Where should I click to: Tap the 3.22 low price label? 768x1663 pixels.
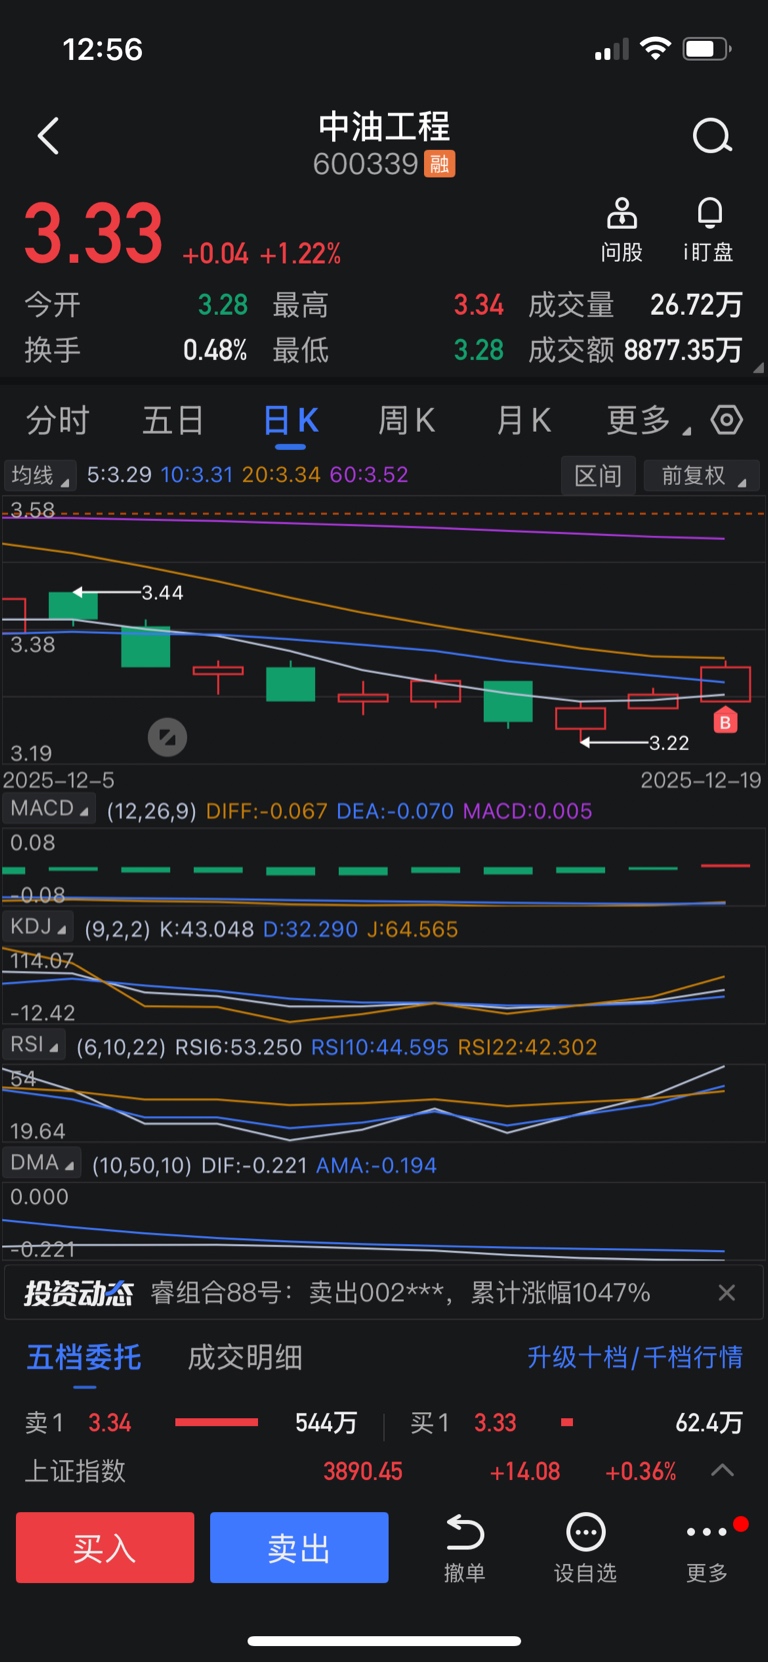click(x=669, y=743)
